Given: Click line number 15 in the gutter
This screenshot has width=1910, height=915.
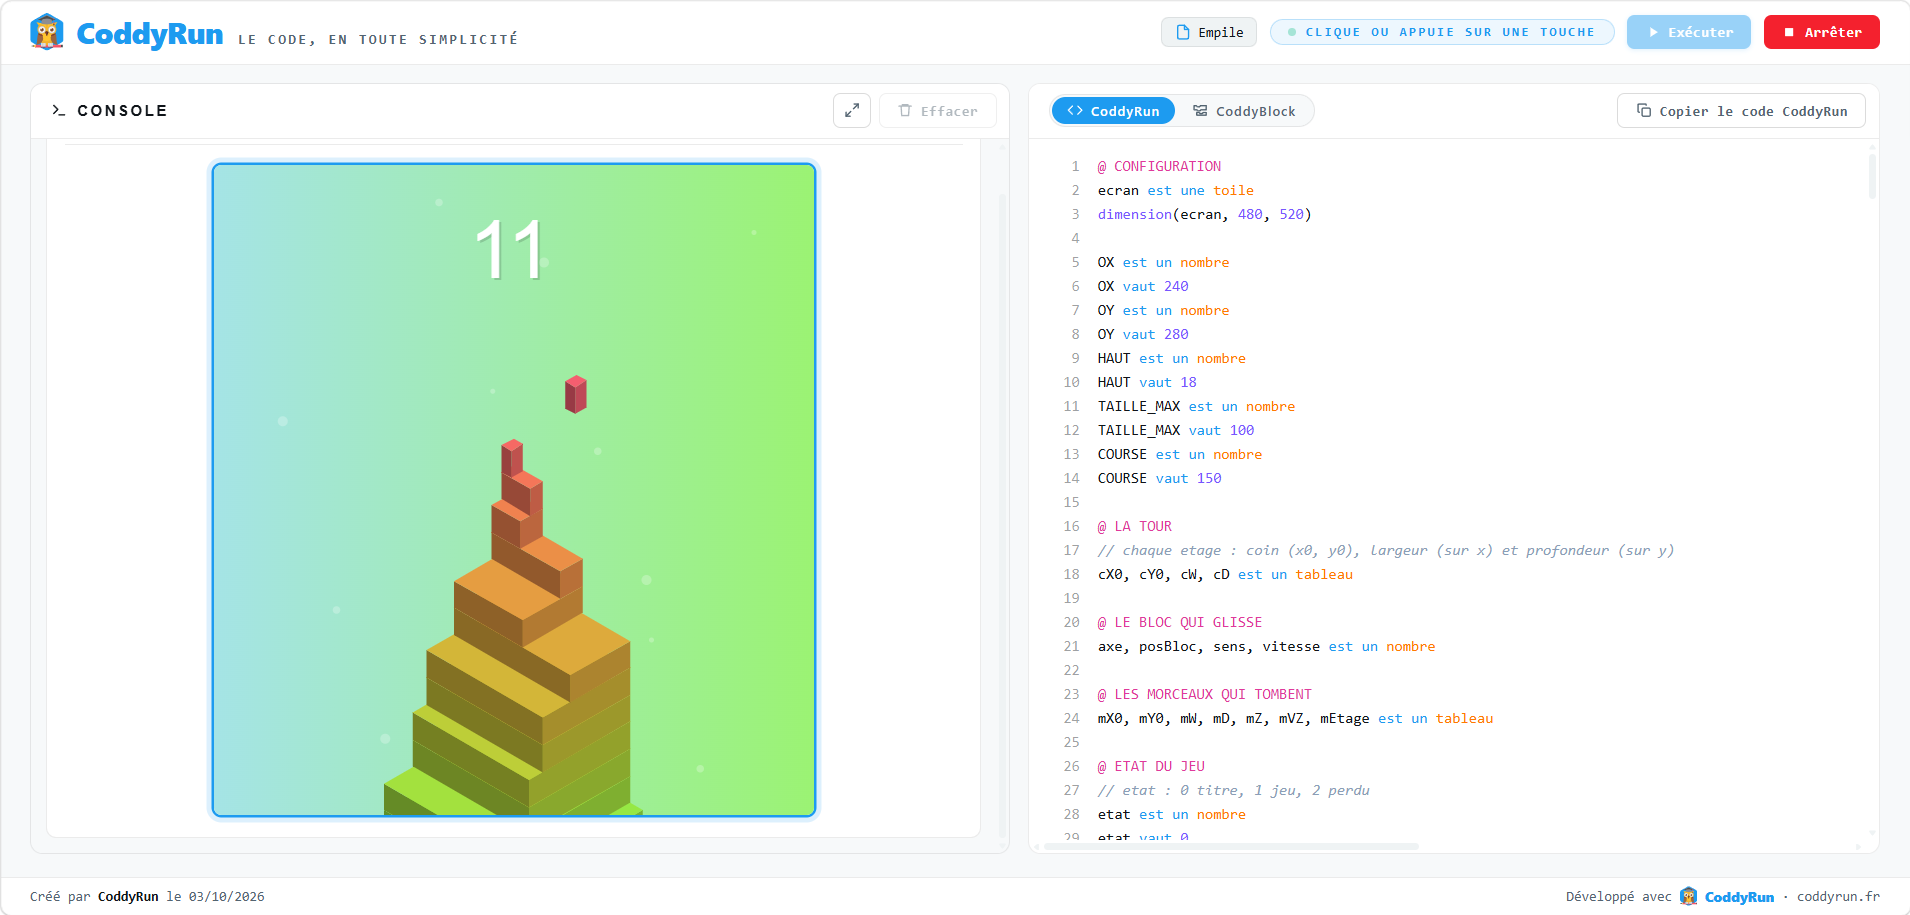Looking at the screenshot, I should pyautogui.click(x=1071, y=502).
